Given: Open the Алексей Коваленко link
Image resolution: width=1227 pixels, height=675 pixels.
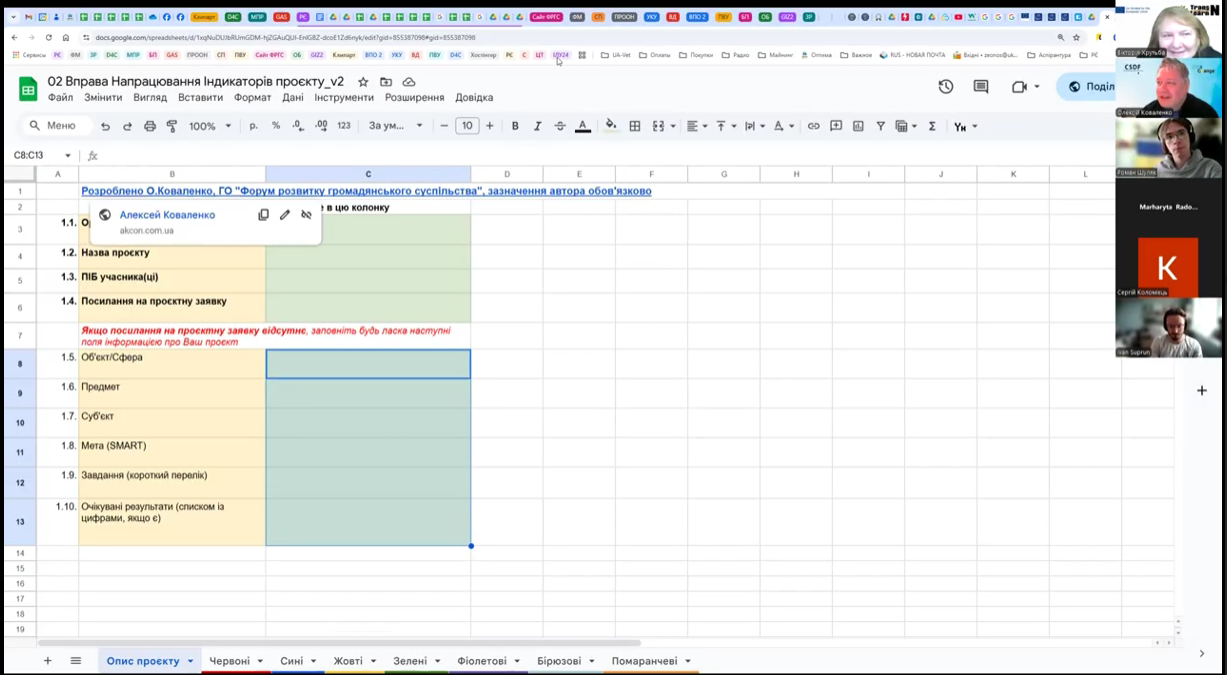Looking at the screenshot, I should pyautogui.click(x=167, y=215).
